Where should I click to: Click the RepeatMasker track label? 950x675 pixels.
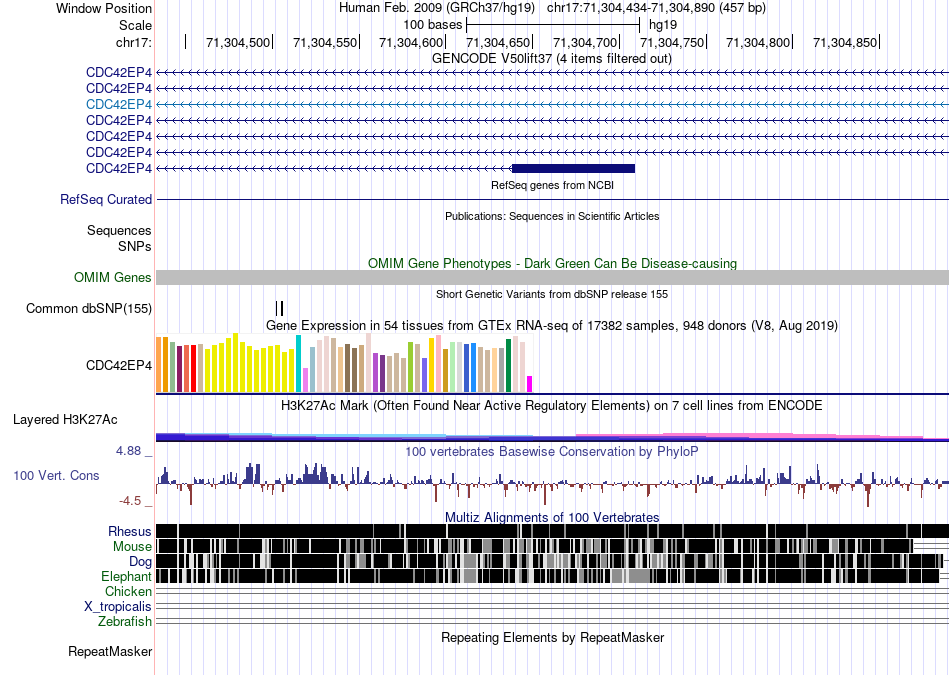110,652
